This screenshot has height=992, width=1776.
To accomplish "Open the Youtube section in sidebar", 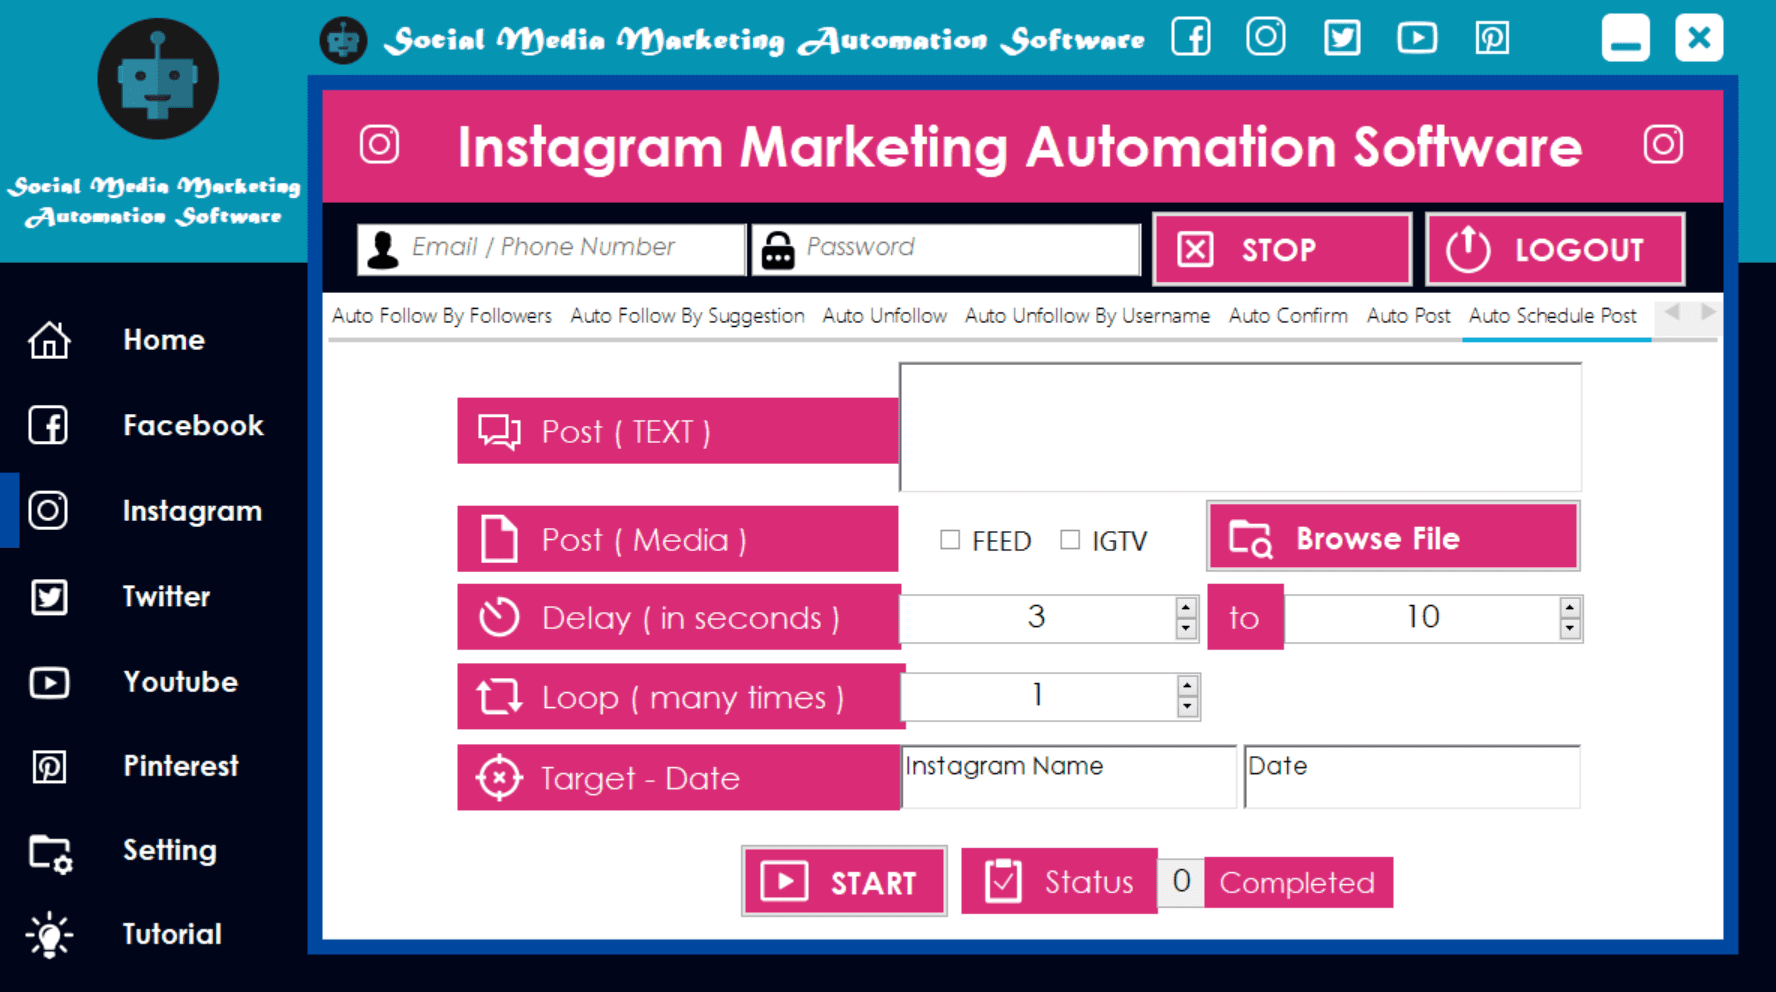I will click(180, 682).
